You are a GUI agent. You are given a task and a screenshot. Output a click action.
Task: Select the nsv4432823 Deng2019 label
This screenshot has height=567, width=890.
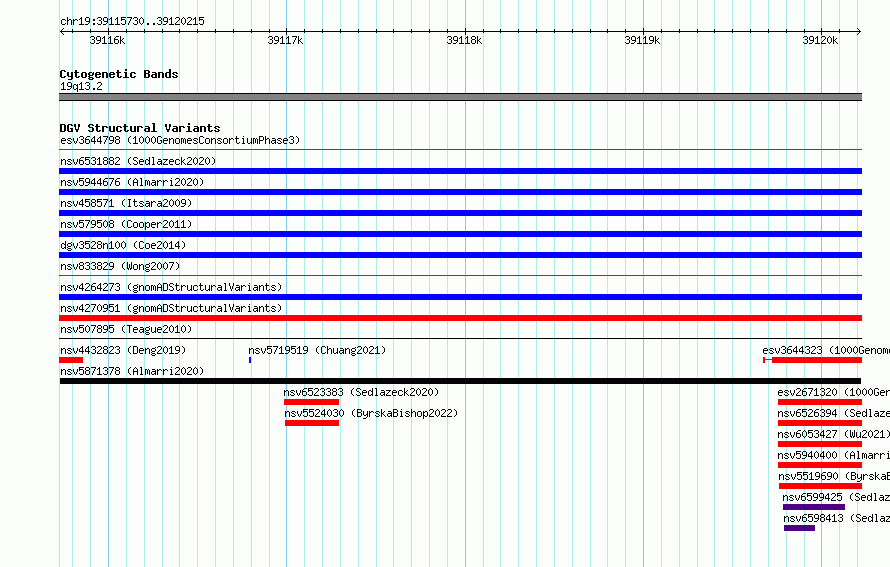123,350
